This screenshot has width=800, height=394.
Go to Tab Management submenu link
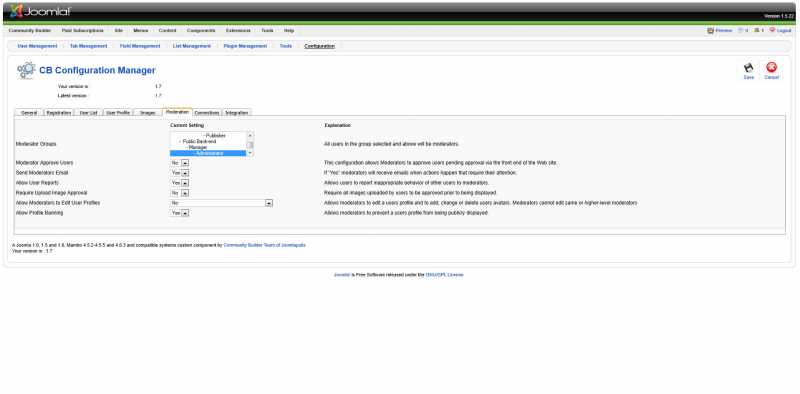point(88,46)
